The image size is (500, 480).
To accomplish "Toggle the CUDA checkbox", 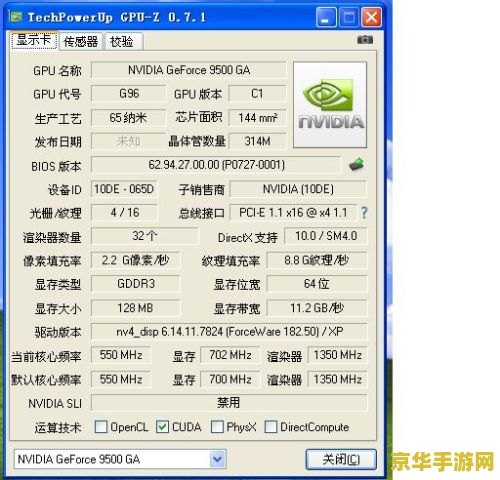I will click(x=162, y=427).
